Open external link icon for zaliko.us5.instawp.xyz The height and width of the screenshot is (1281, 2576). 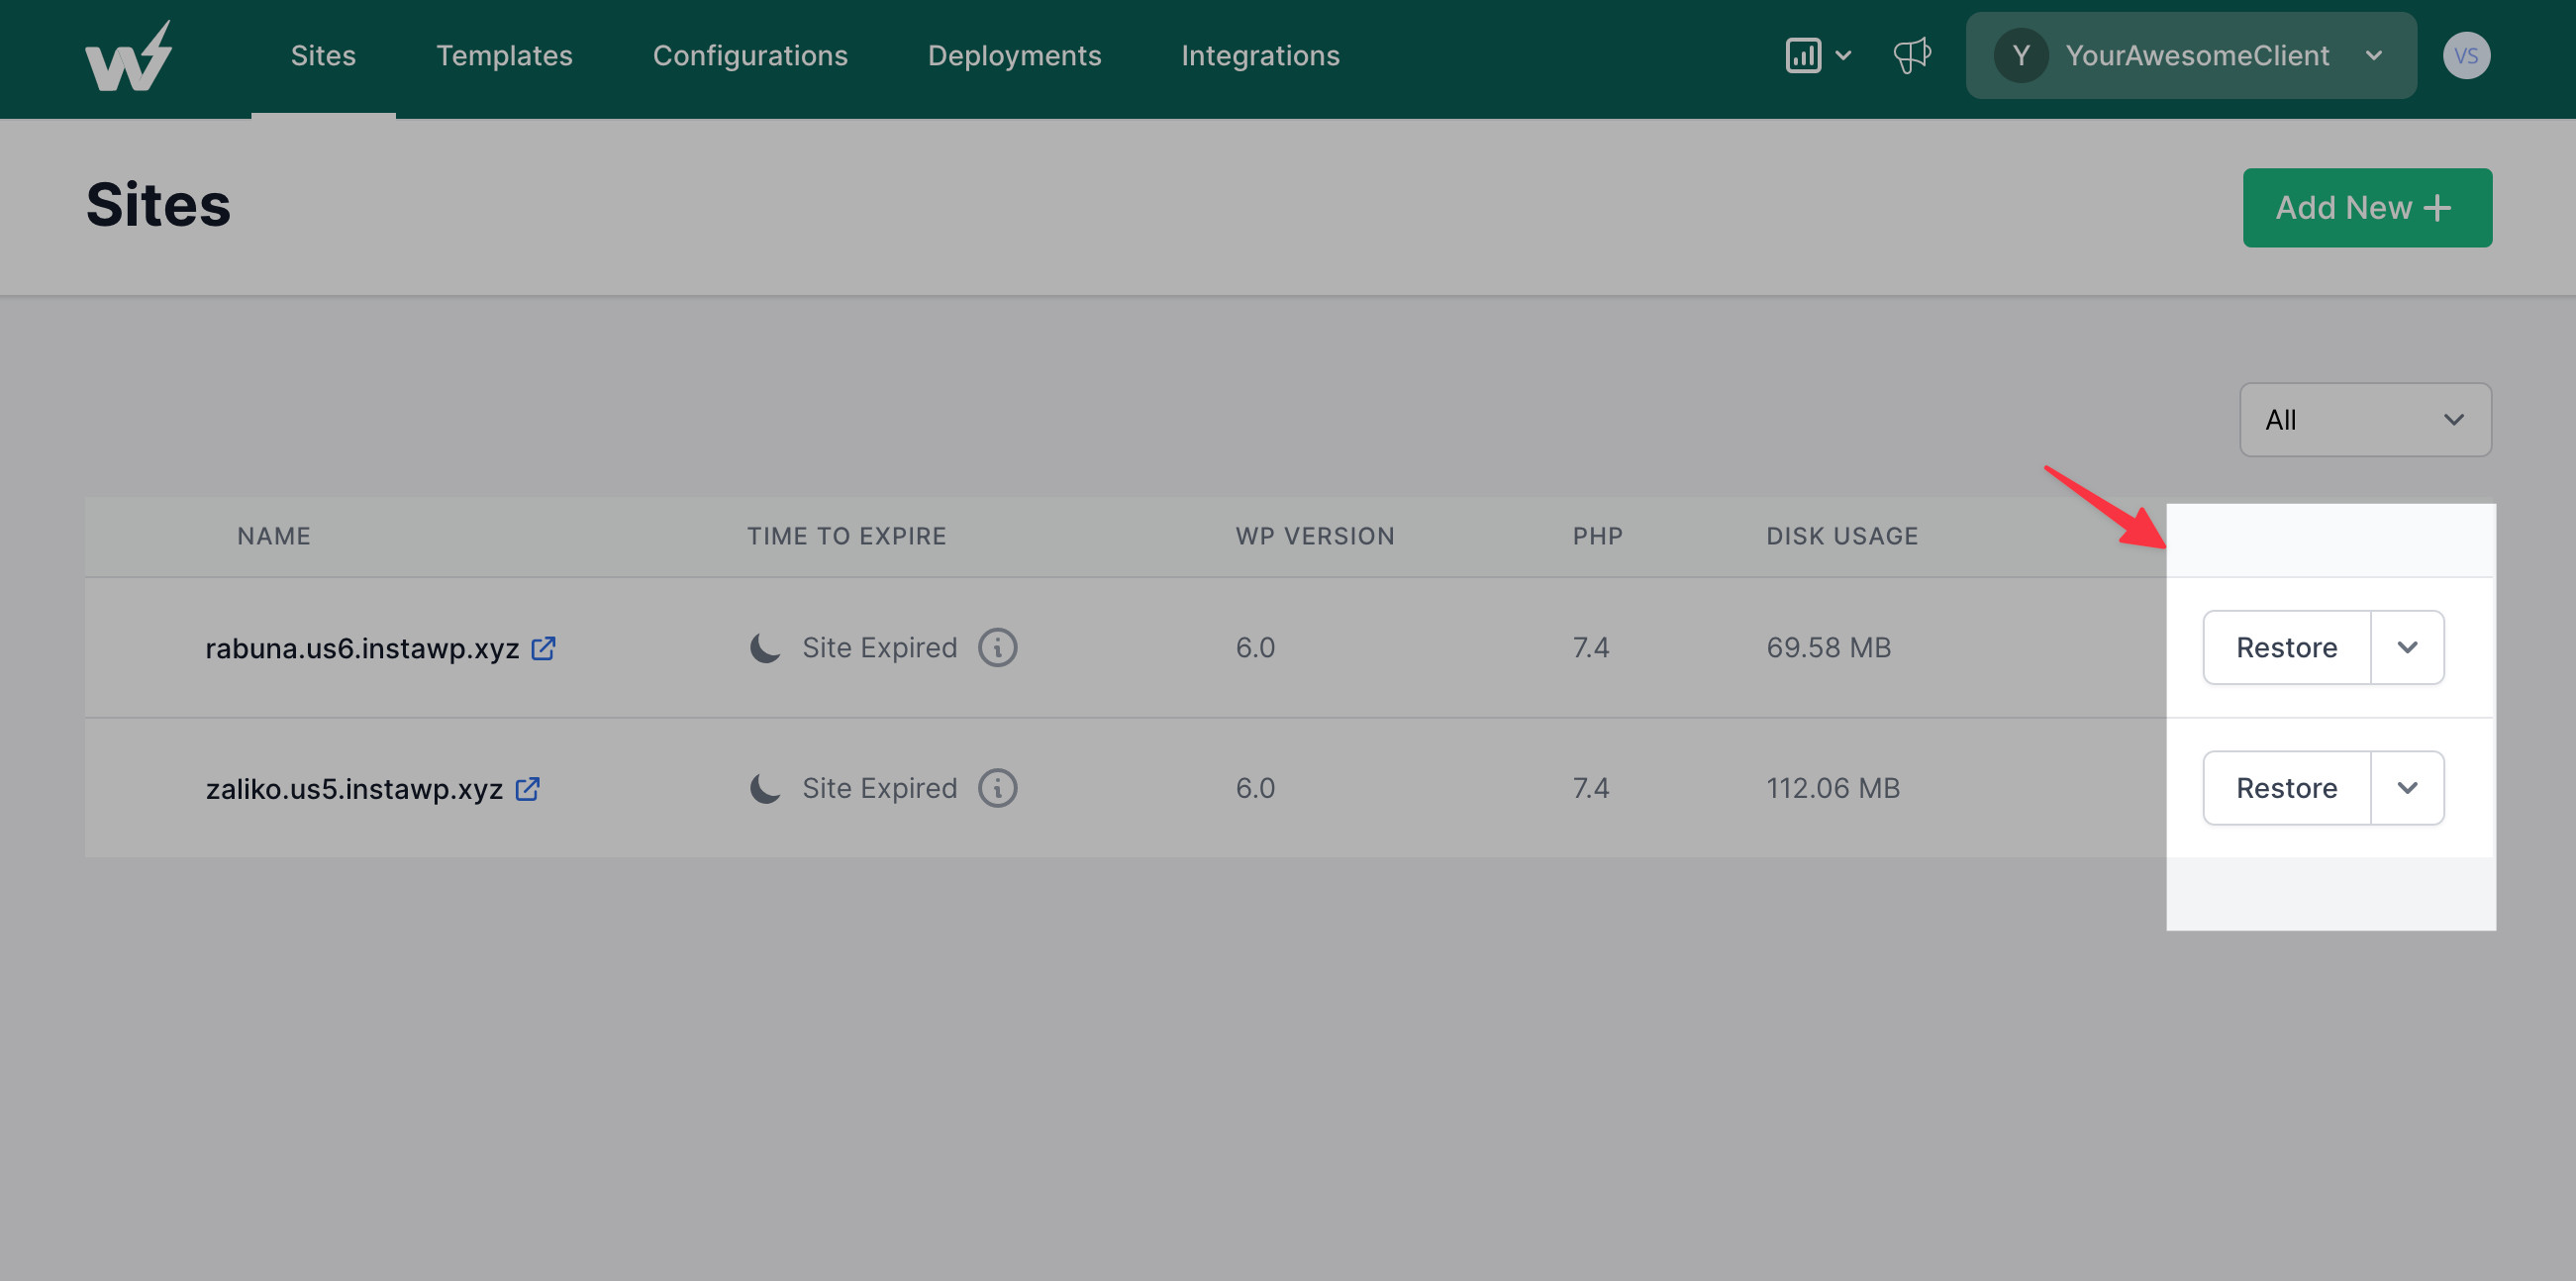pos(527,788)
